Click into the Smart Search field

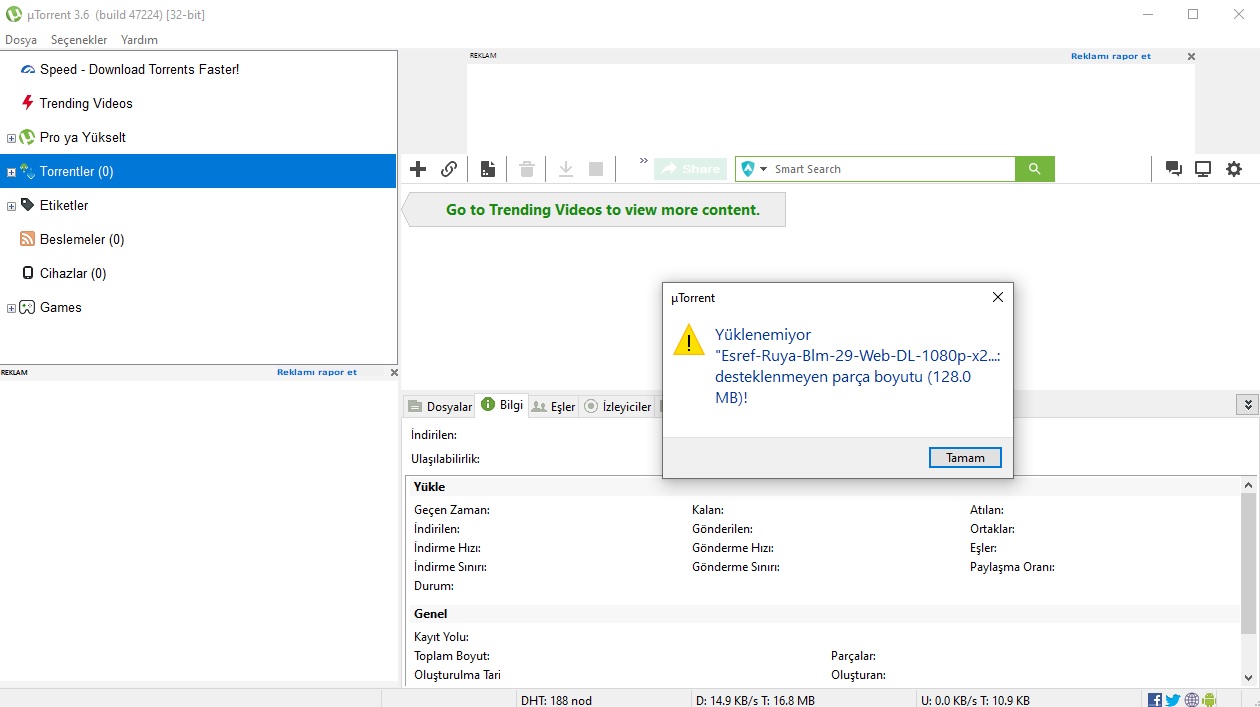pyautogui.click(x=893, y=169)
